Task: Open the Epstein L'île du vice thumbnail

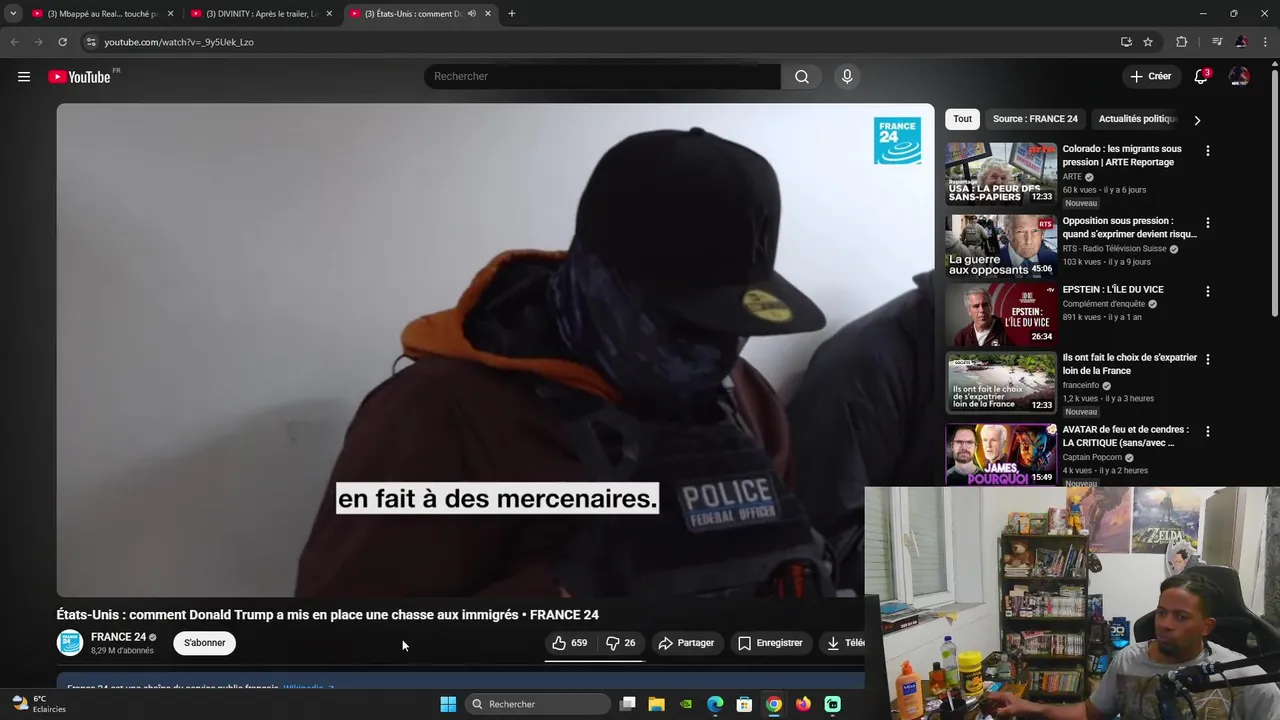Action: click(x=1001, y=314)
